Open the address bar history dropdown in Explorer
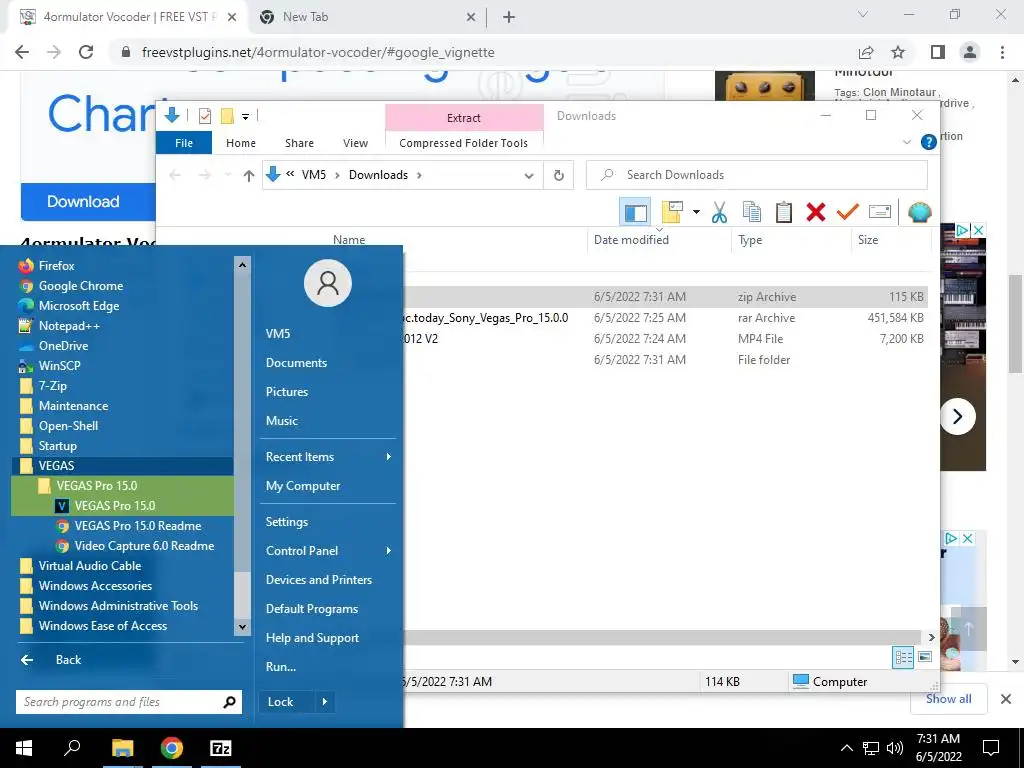Viewport: 1024px width, 768px height. click(x=529, y=175)
